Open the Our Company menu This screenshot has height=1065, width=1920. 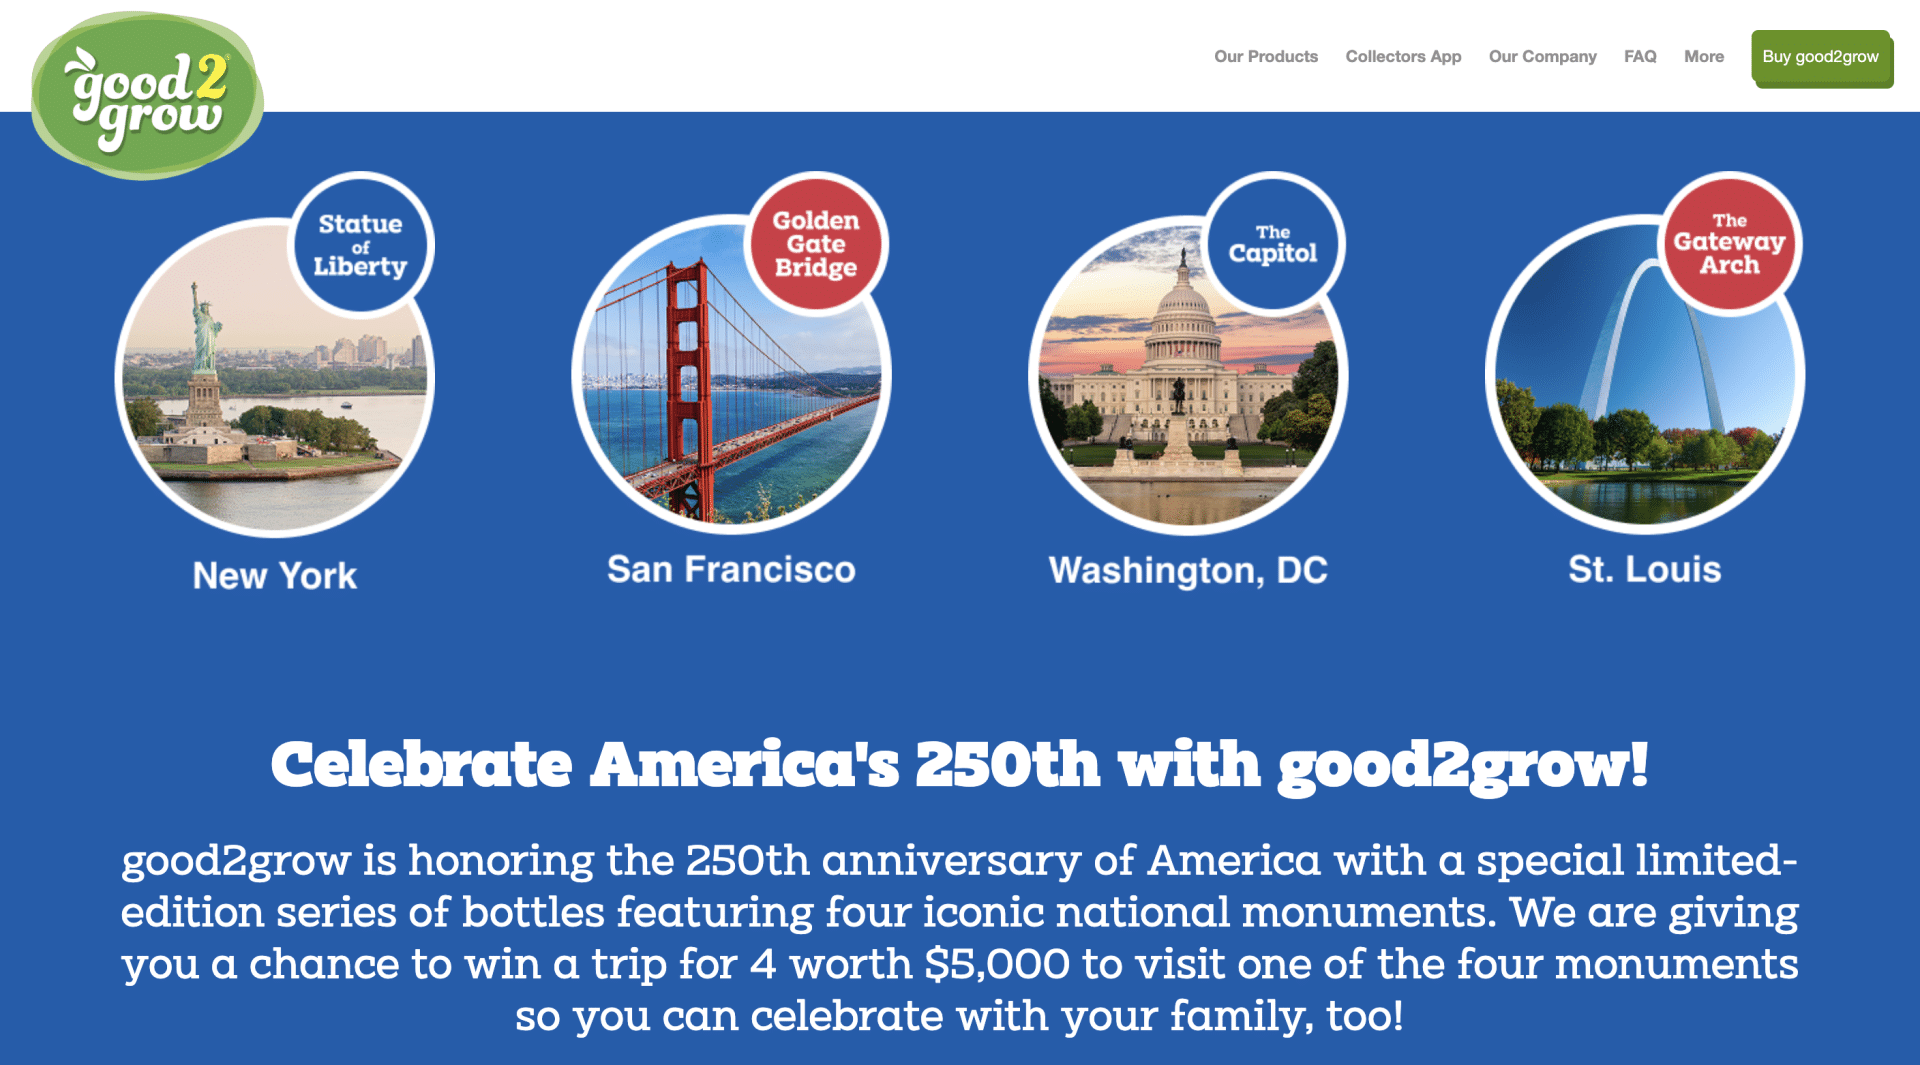[x=1542, y=57]
